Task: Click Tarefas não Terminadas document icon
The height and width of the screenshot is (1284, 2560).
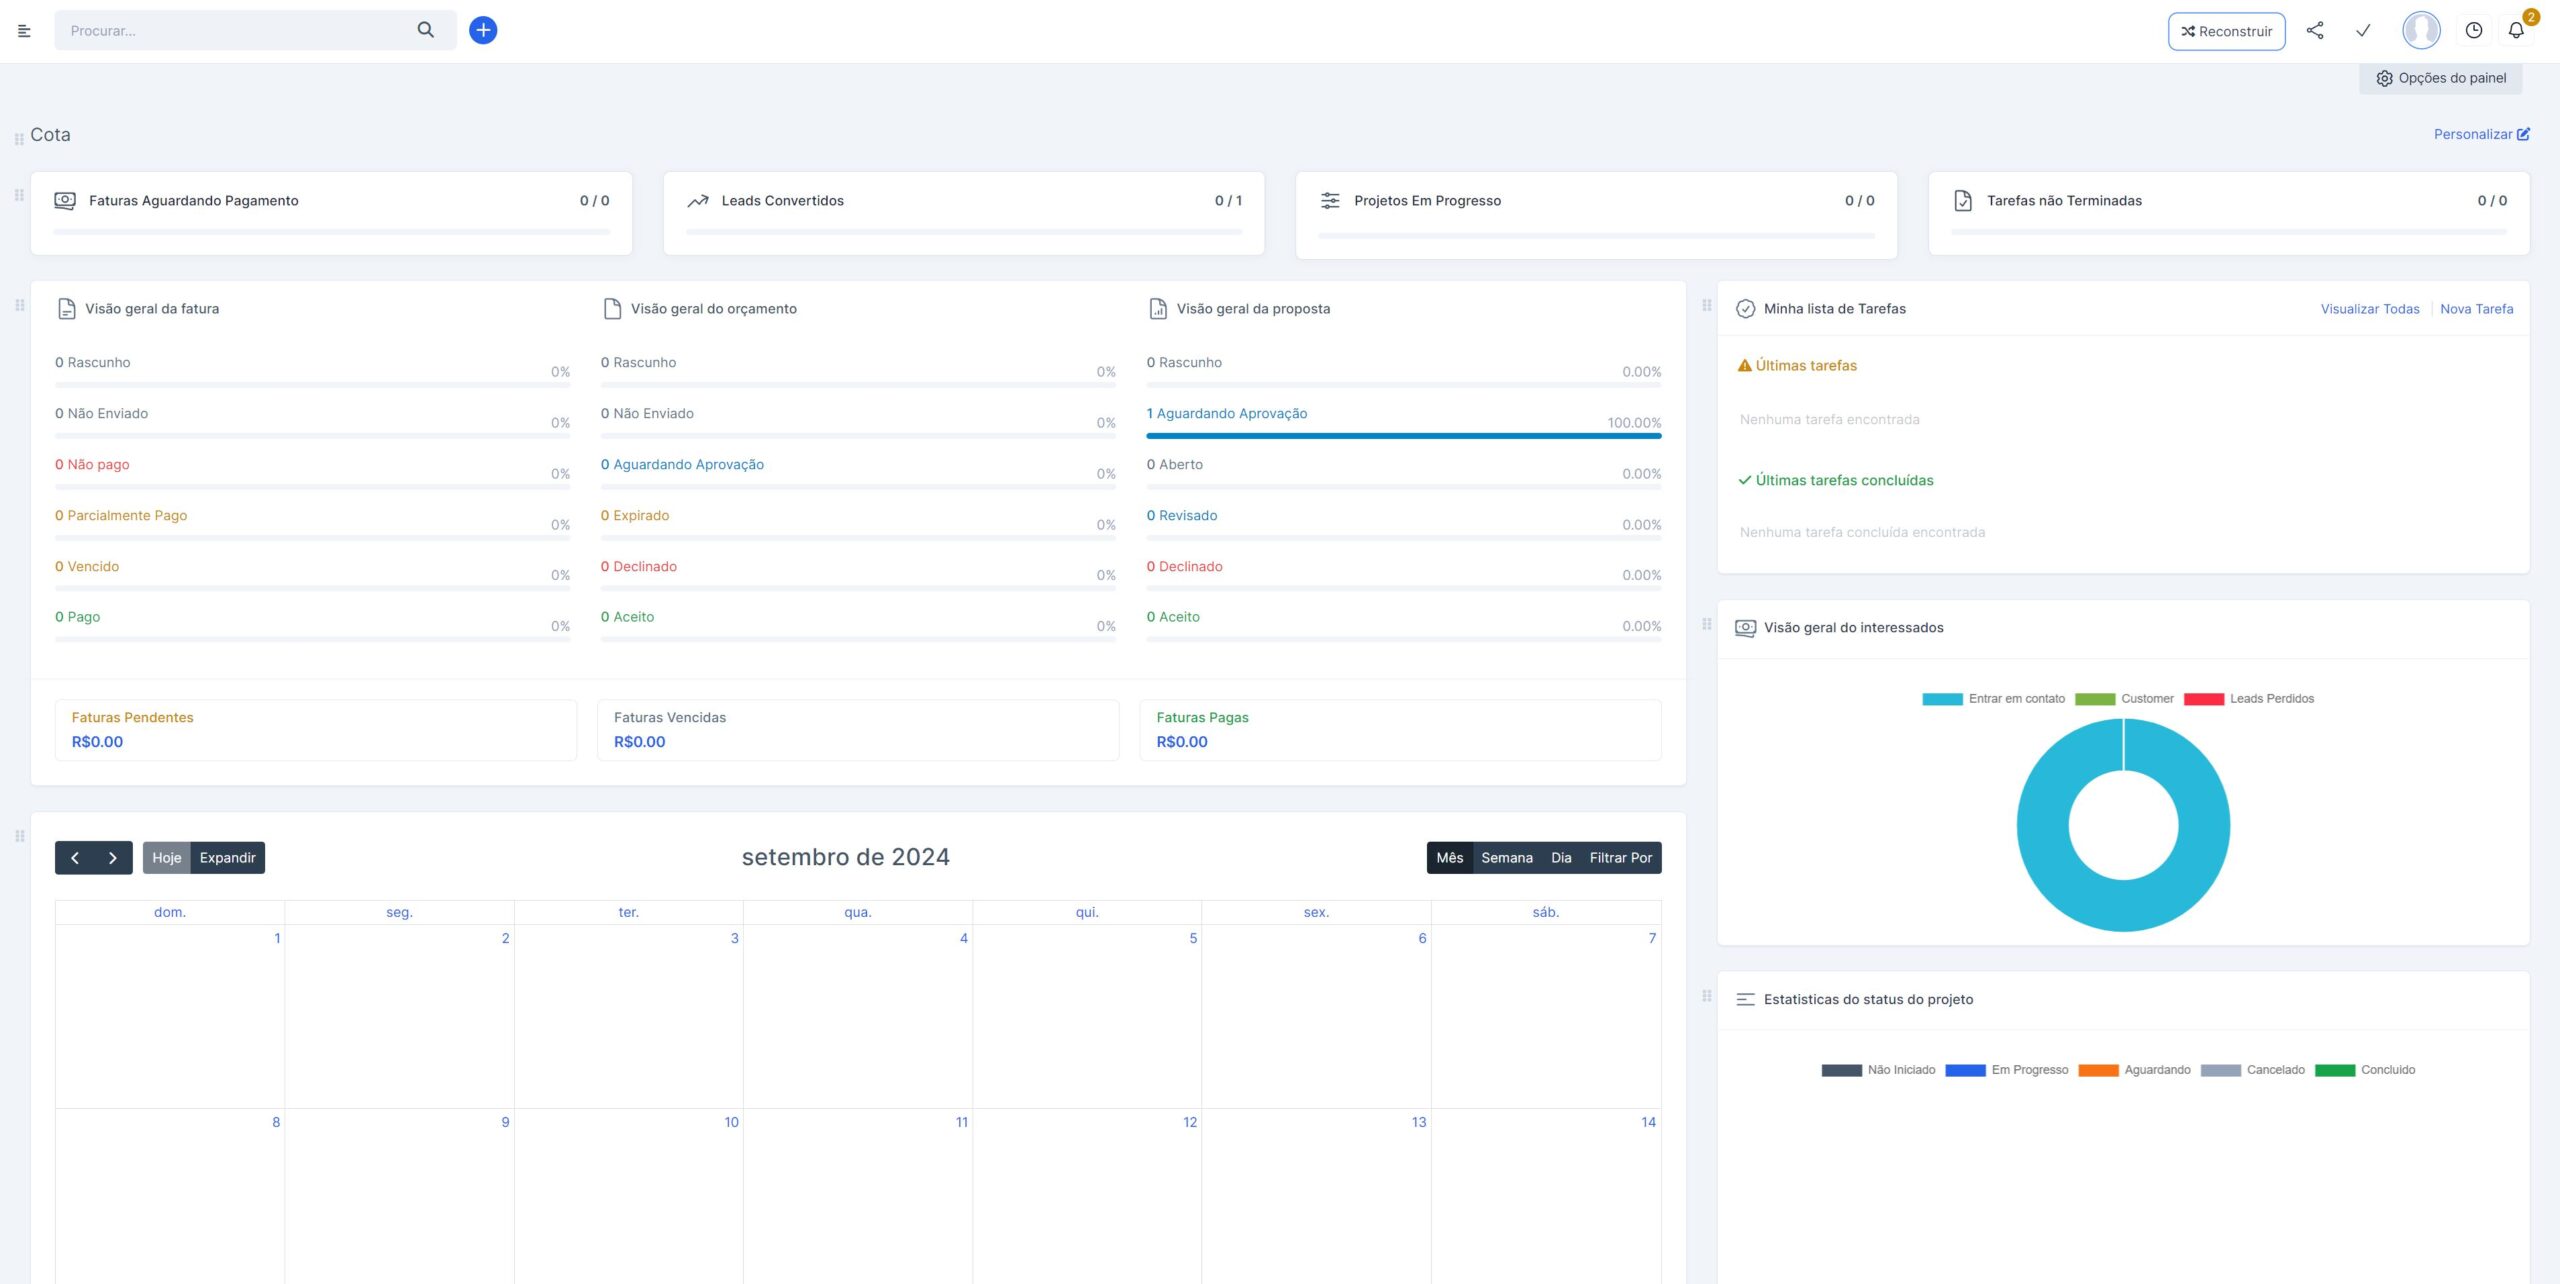Action: [x=1963, y=200]
